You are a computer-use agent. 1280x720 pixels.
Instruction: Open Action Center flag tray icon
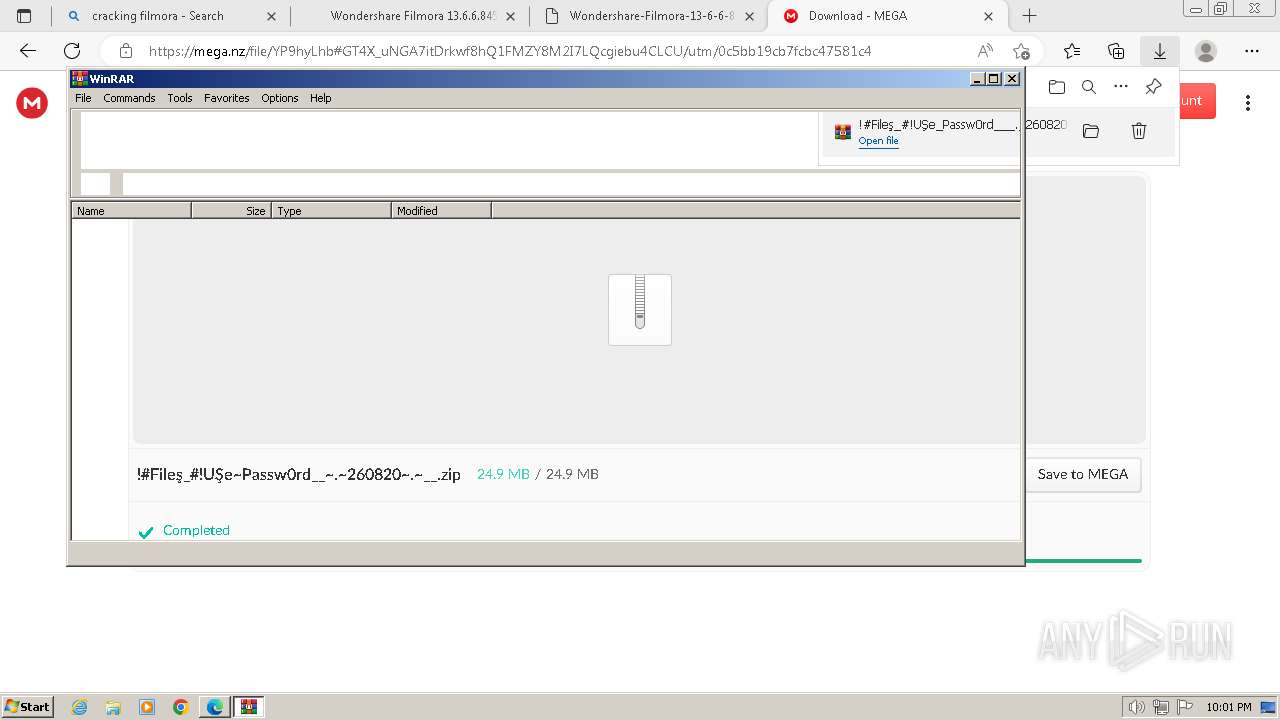tap(1183, 707)
